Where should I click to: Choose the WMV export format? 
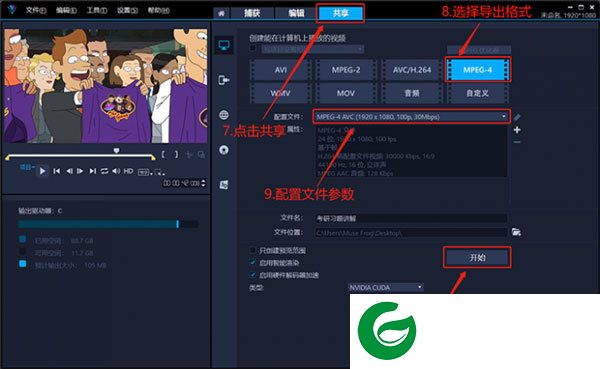click(x=280, y=93)
